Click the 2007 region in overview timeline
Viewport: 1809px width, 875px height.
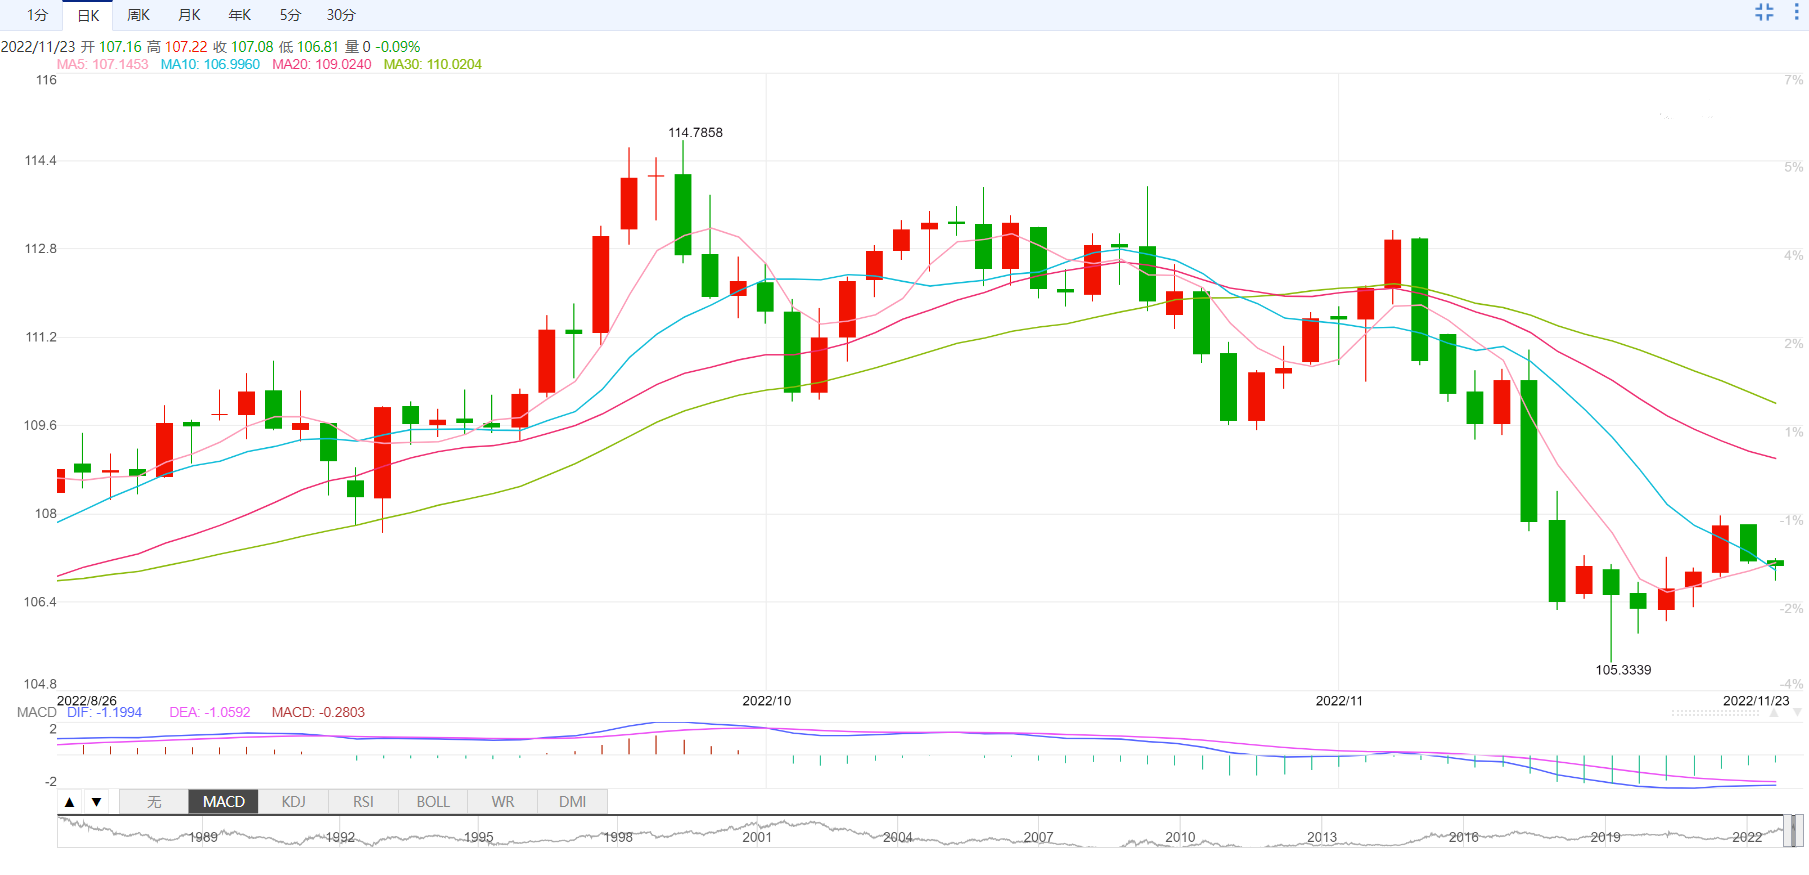coord(1038,837)
